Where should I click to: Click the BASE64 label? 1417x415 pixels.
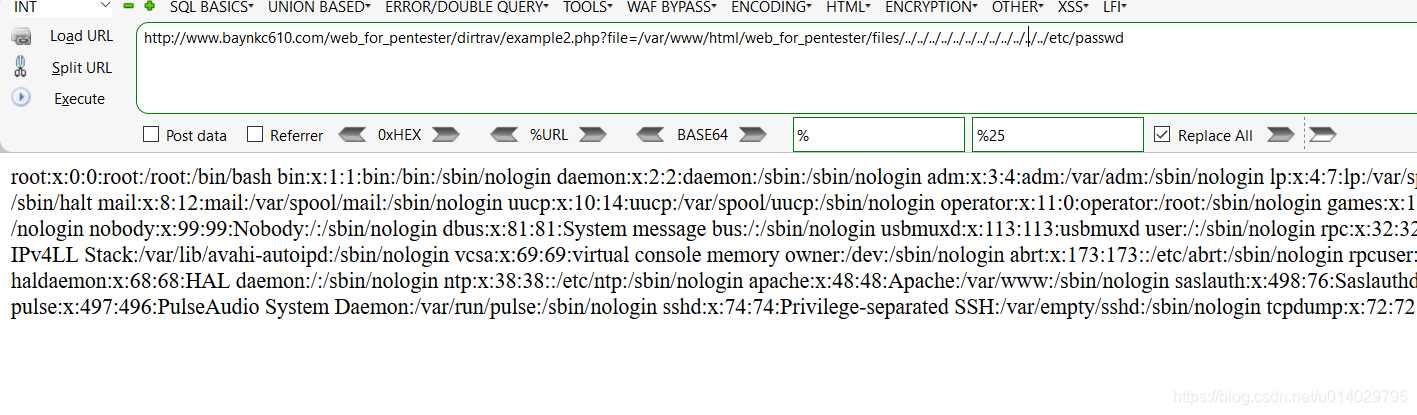702,134
